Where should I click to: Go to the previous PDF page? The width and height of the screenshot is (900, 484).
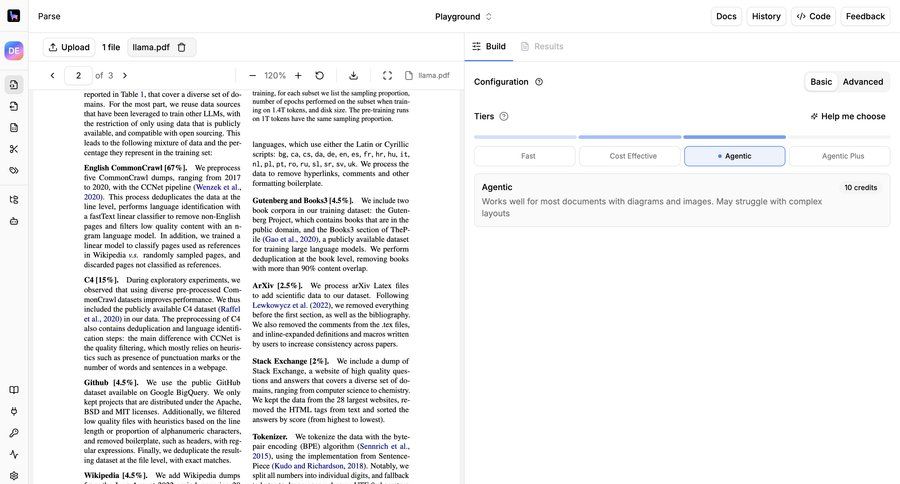coord(52,75)
